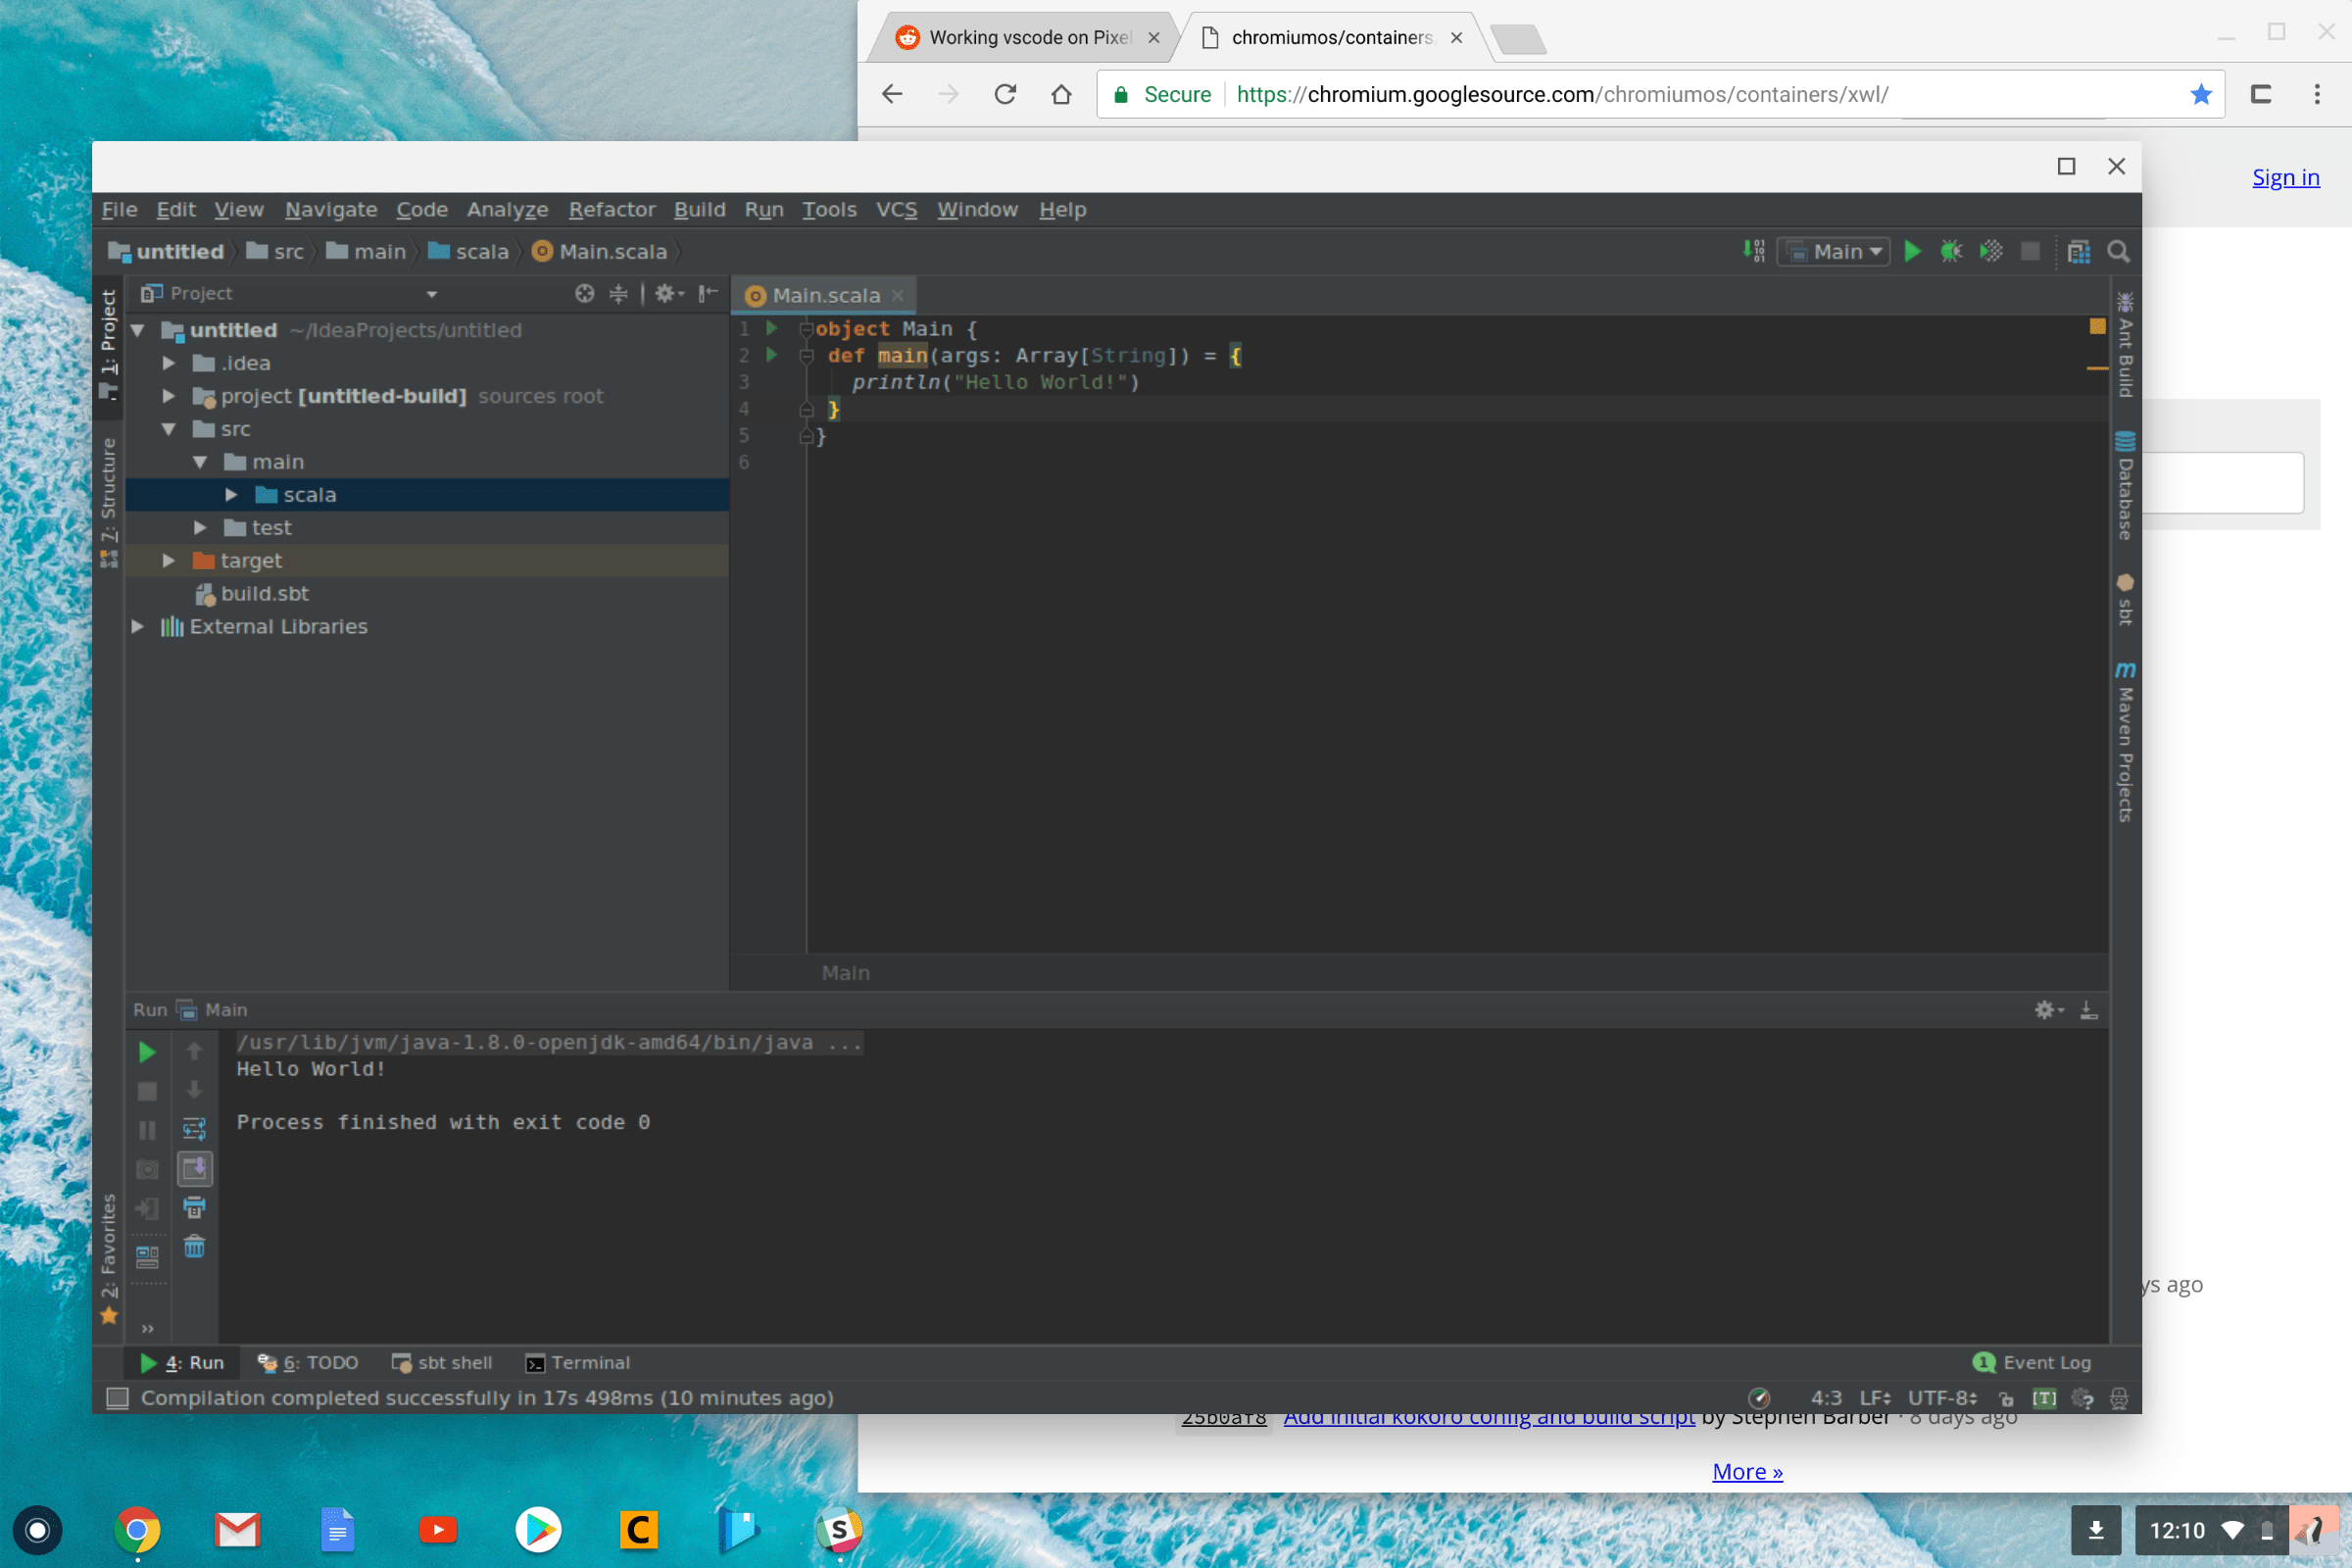
Task: Run Main with Coverage icon
Action: [x=1991, y=251]
